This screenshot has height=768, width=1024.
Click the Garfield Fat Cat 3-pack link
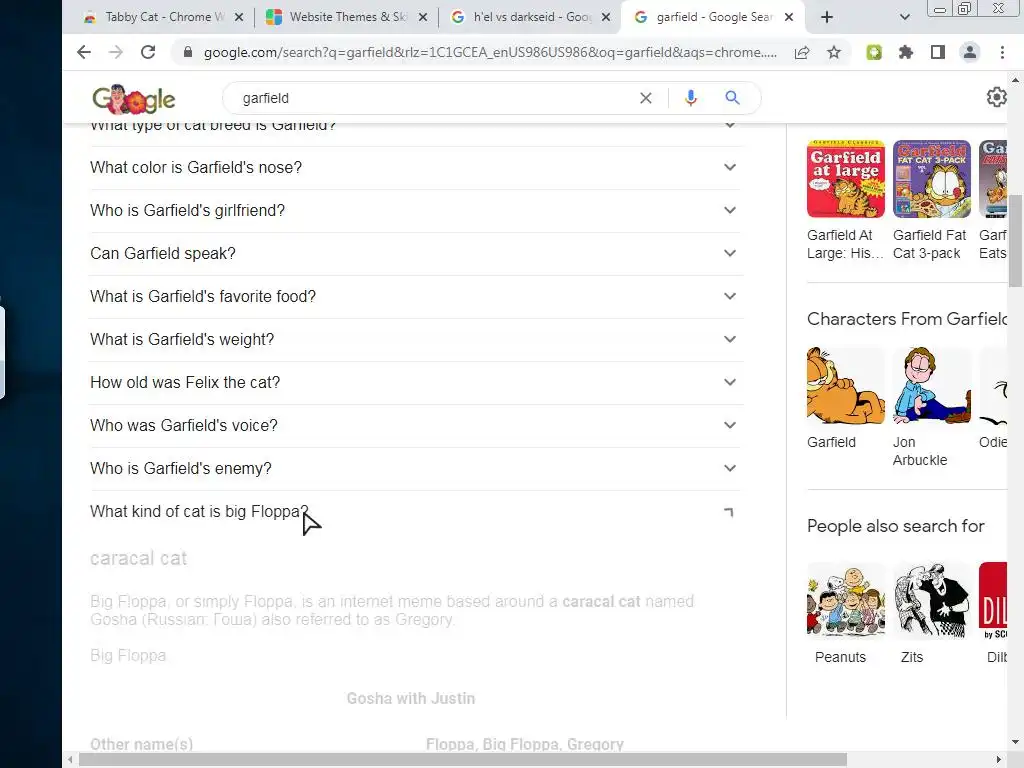[930, 244]
